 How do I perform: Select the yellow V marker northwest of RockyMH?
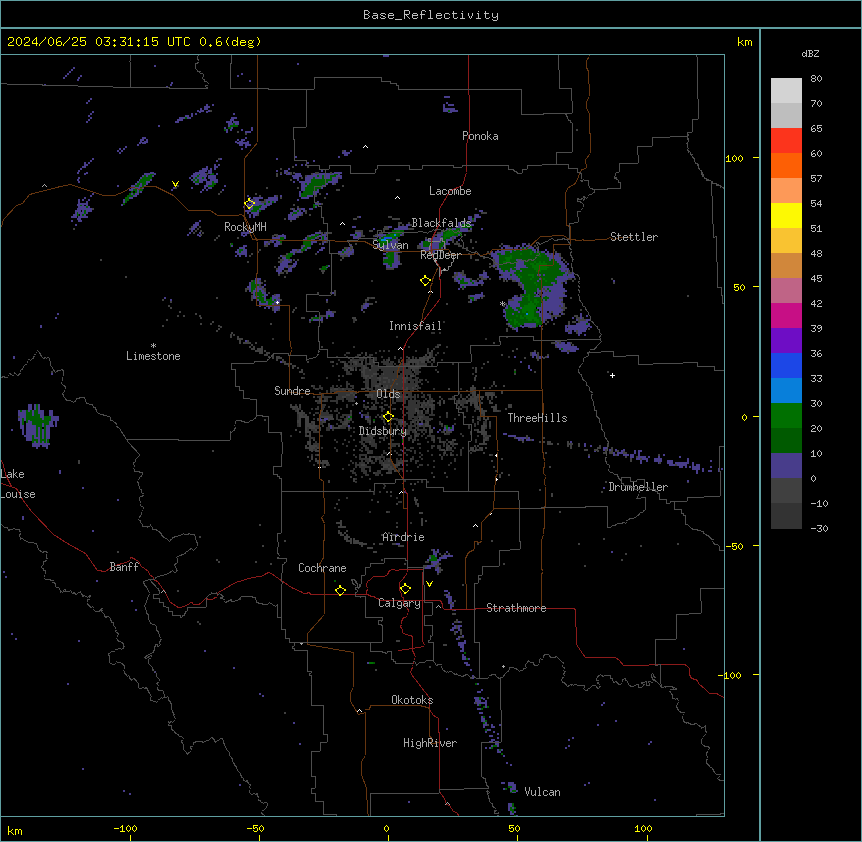pyautogui.click(x=175, y=184)
